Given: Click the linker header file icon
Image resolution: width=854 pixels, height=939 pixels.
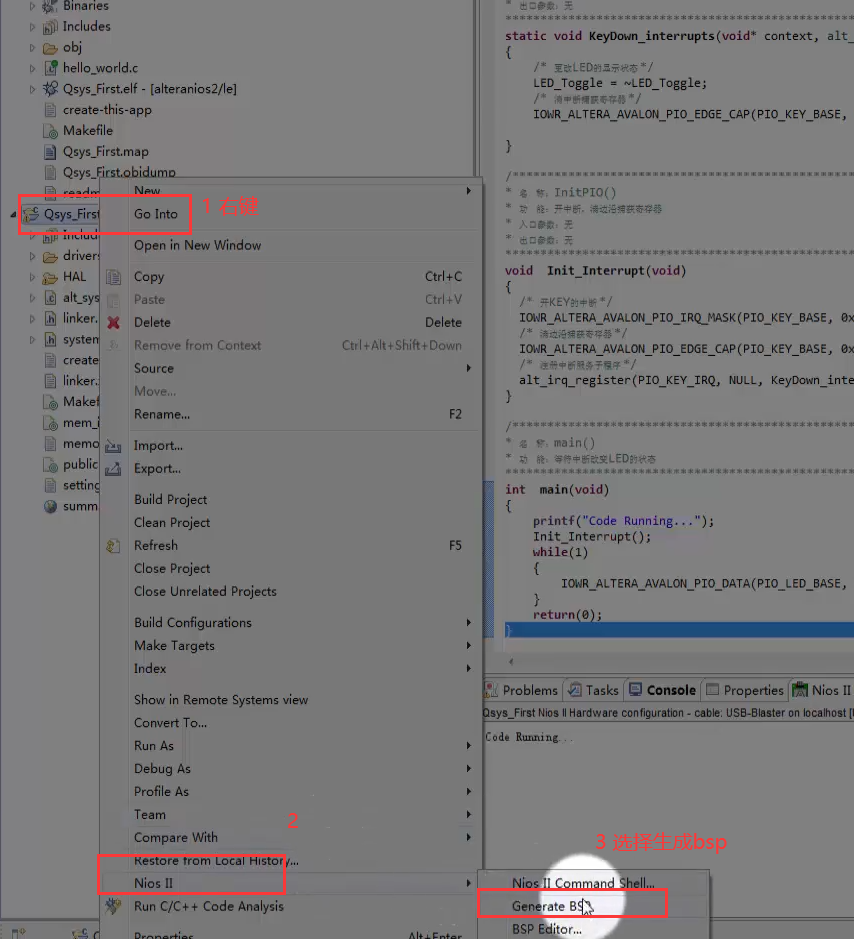Looking at the screenshot, I should (51, 319).
